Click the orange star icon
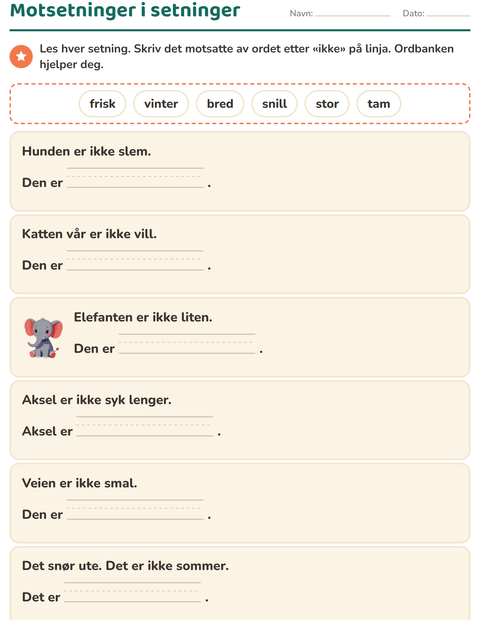This screenshot has width=480, height=620. (21, 57)
